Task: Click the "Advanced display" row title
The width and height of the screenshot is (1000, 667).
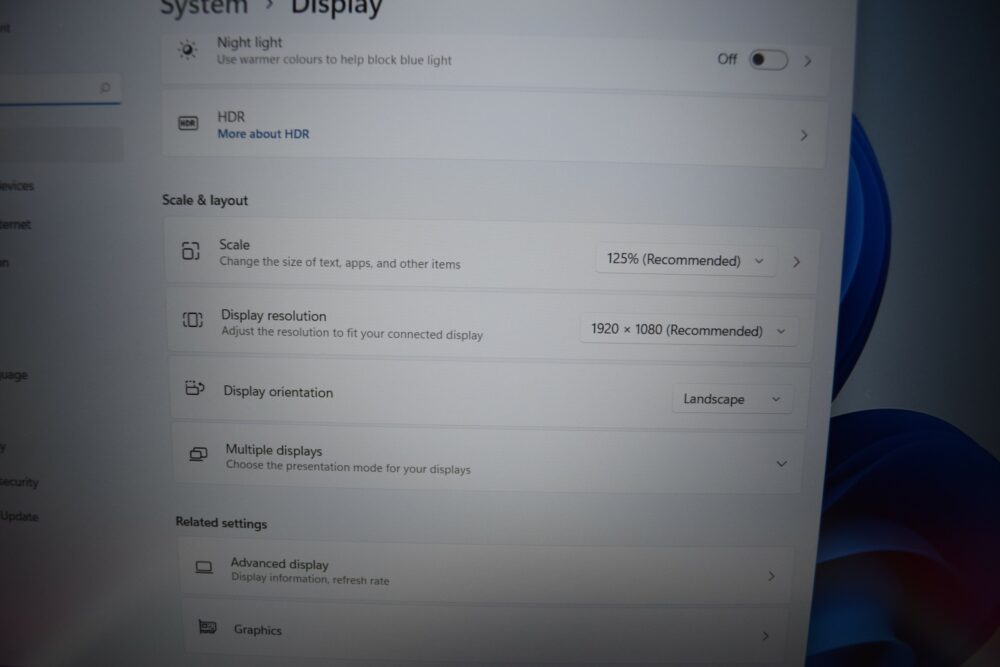Action: [279, 564]
